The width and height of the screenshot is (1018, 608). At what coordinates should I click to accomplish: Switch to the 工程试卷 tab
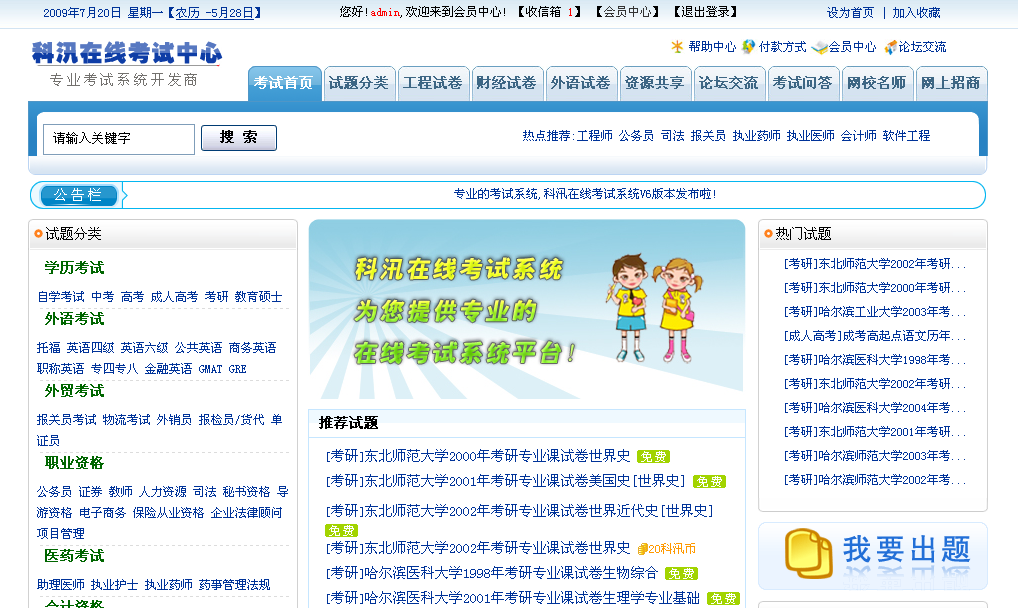432,83
